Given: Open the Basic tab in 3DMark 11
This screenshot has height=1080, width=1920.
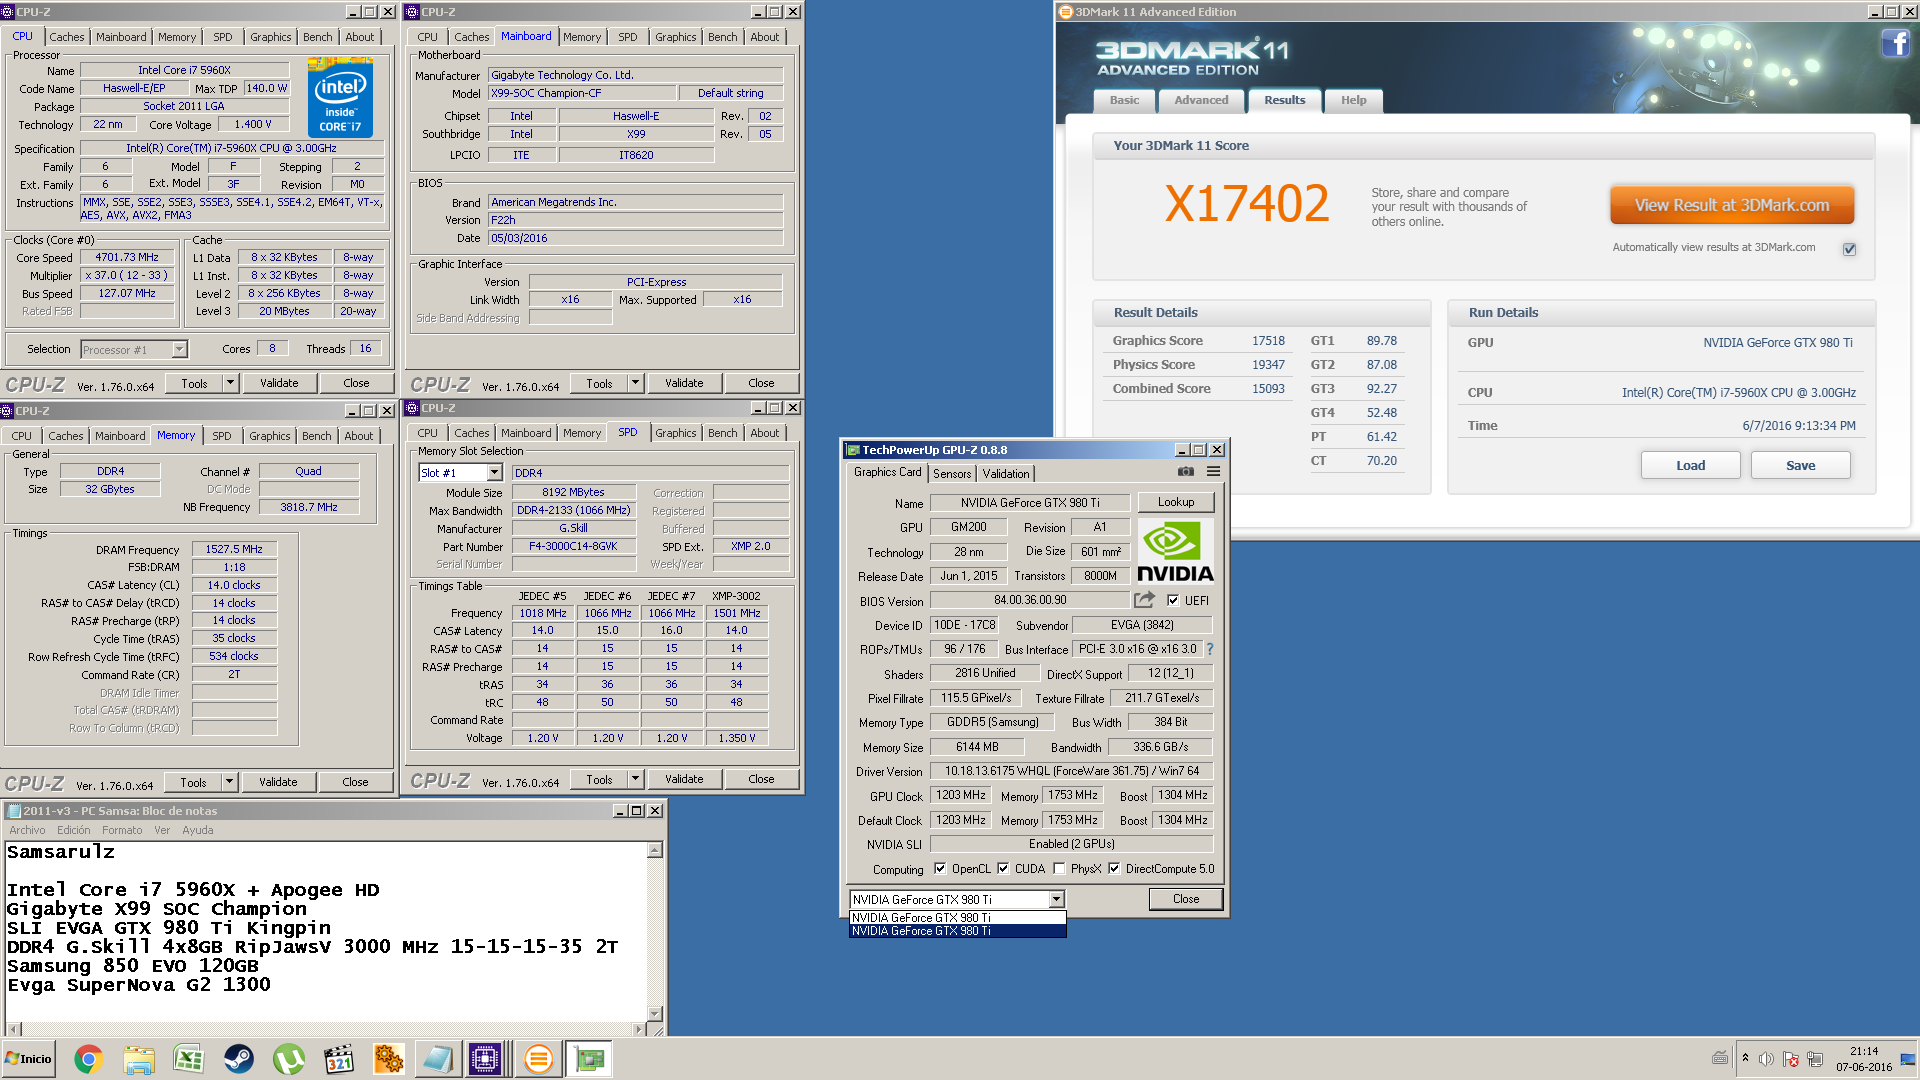Looking at the screenshot, I should [1124, 100].
